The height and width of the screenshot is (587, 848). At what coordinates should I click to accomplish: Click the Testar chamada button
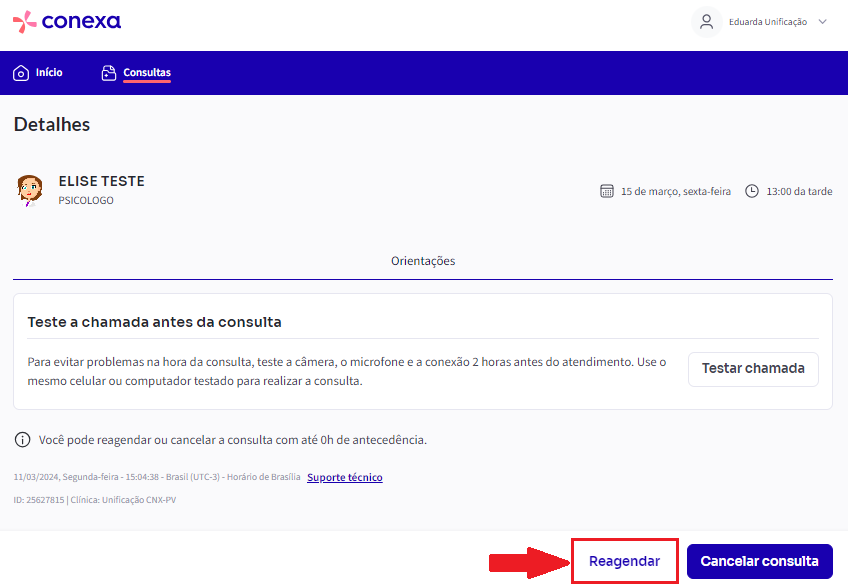(753, 369)
